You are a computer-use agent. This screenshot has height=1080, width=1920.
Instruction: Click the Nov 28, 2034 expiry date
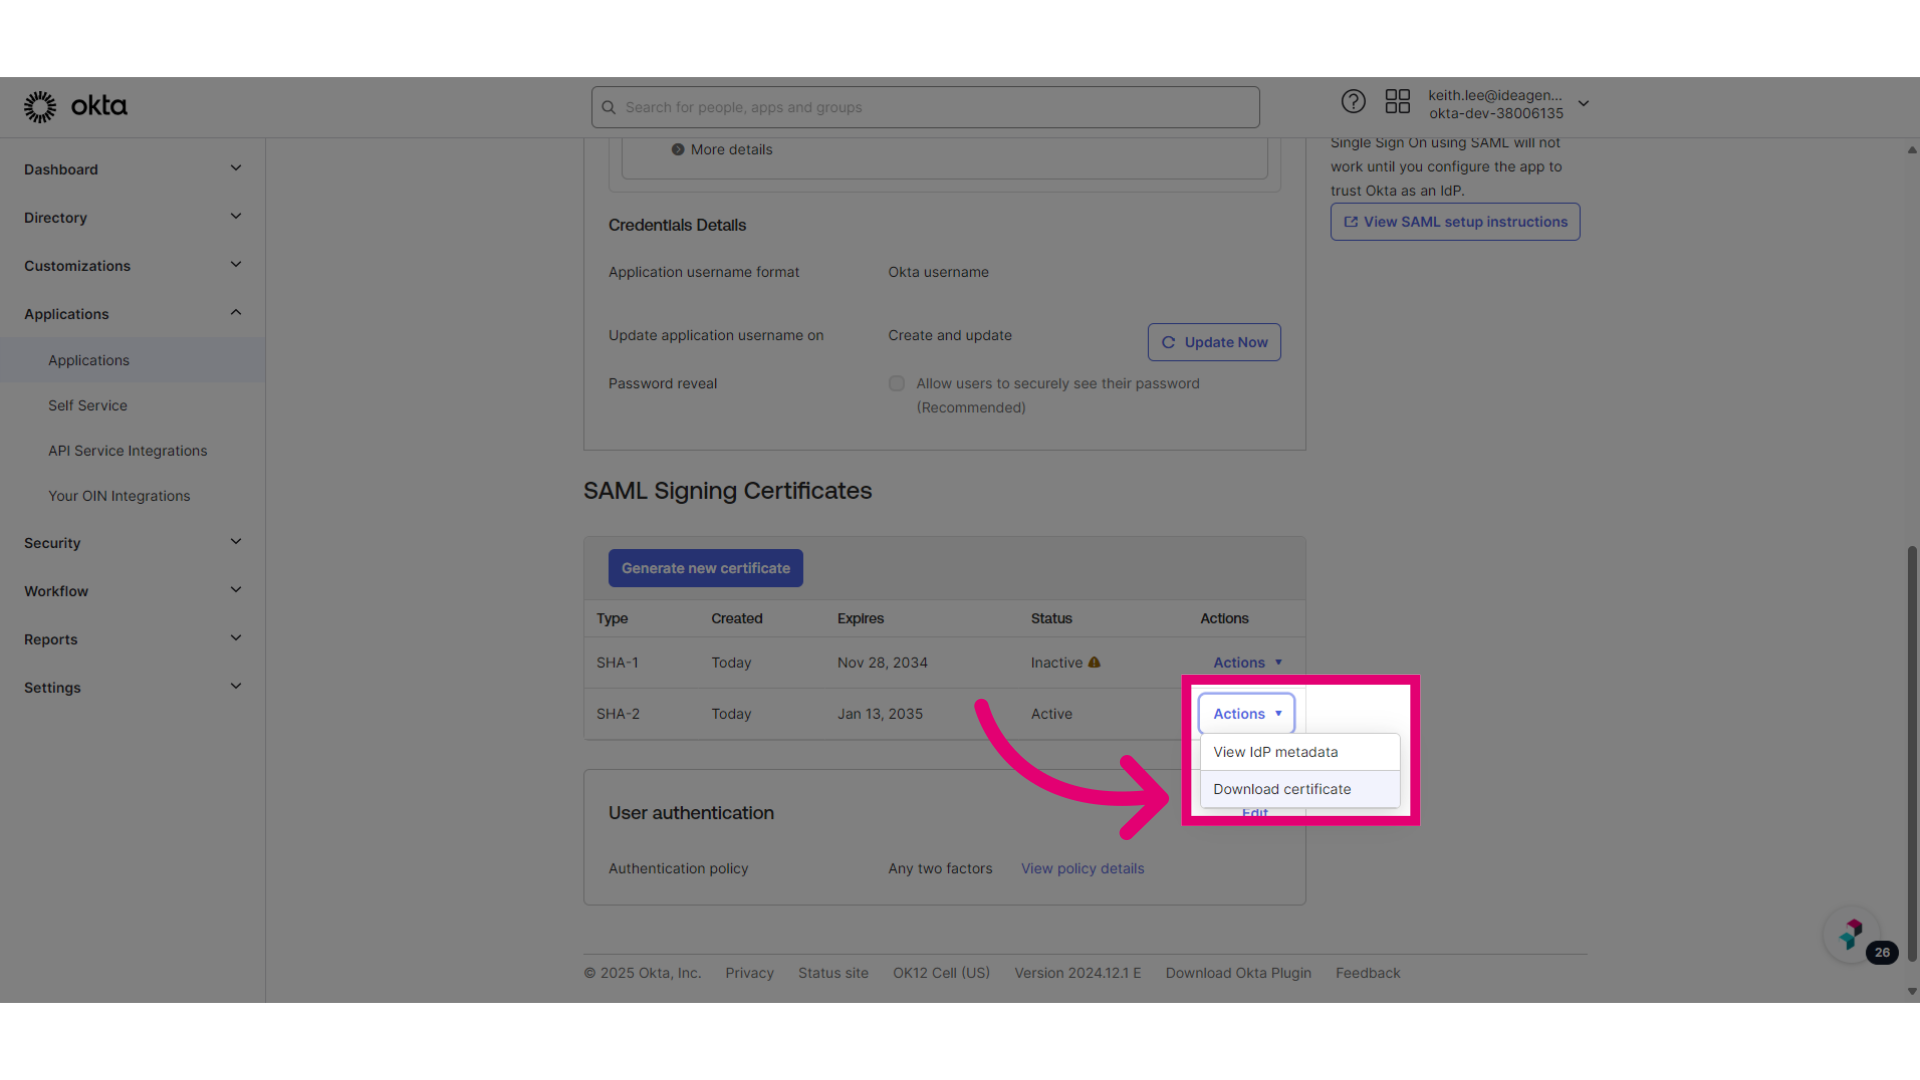[x=882, y=662]
